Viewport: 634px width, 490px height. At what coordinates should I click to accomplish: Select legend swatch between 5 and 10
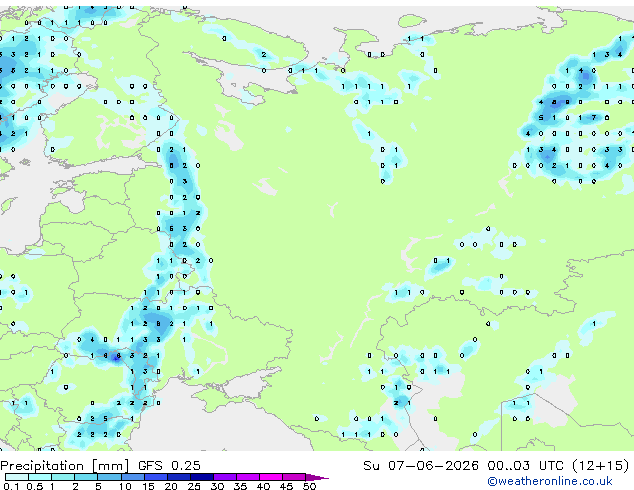pos(110,477)
